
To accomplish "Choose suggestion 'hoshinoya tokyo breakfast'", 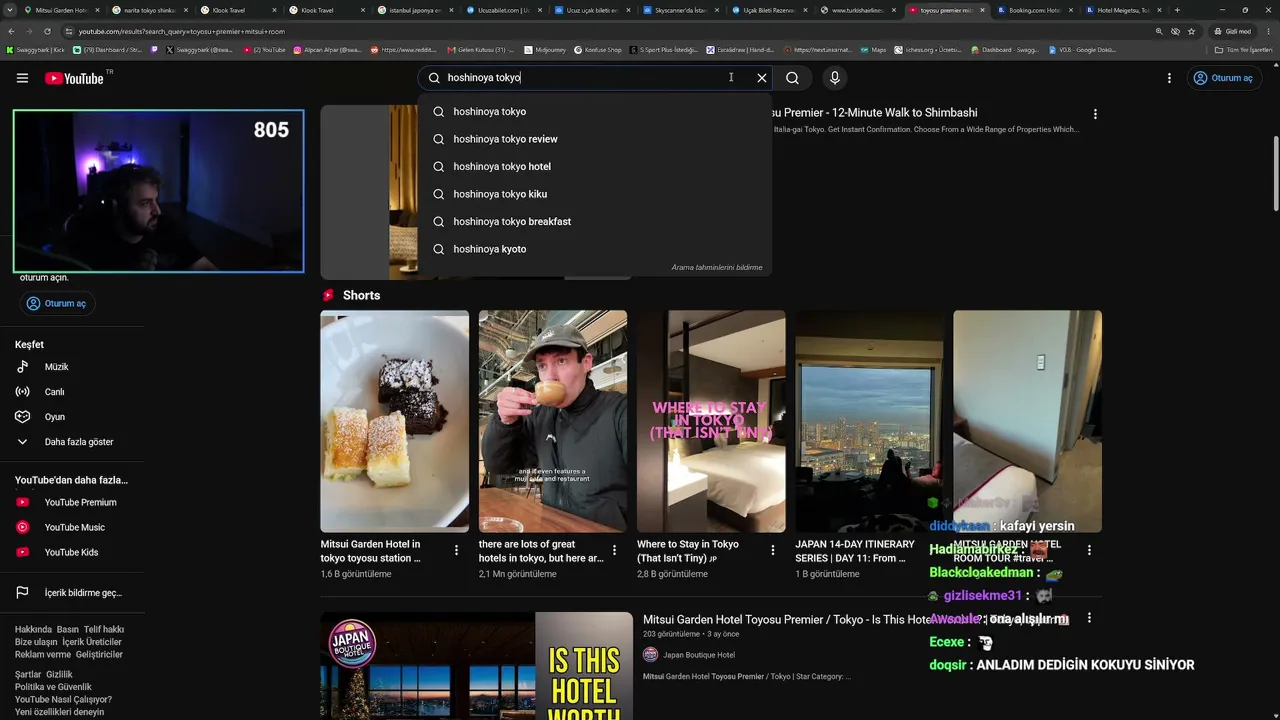I will [x=595, y=222].
